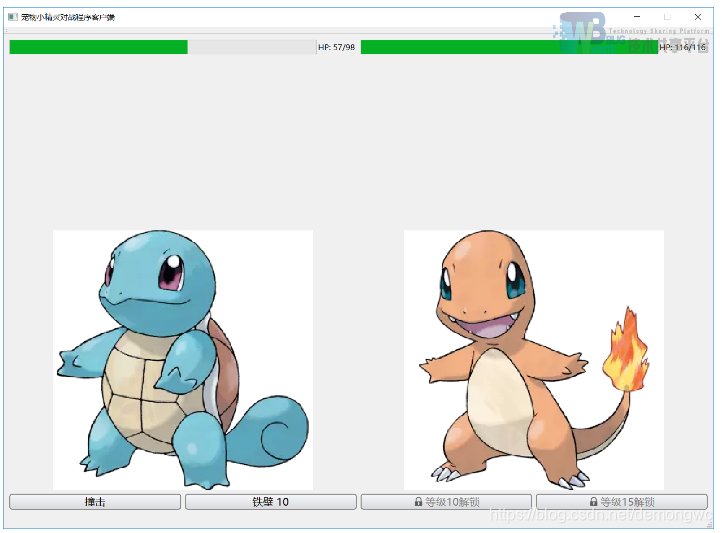Use the 撞击 attack button

click(x=95, y=502)
